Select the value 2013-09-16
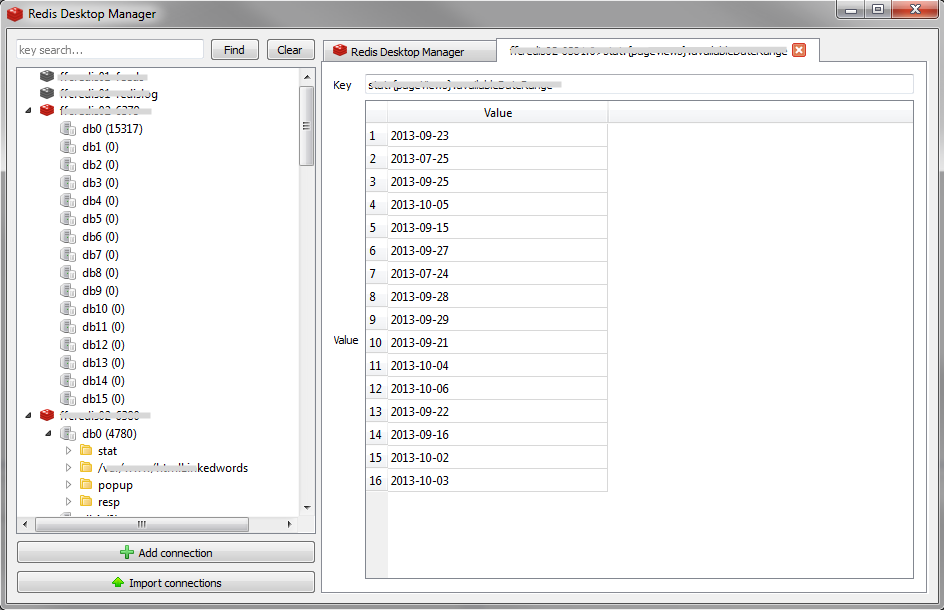Viewport: 944px width, 610px height. pyautogui.click(x=497, y=435)
